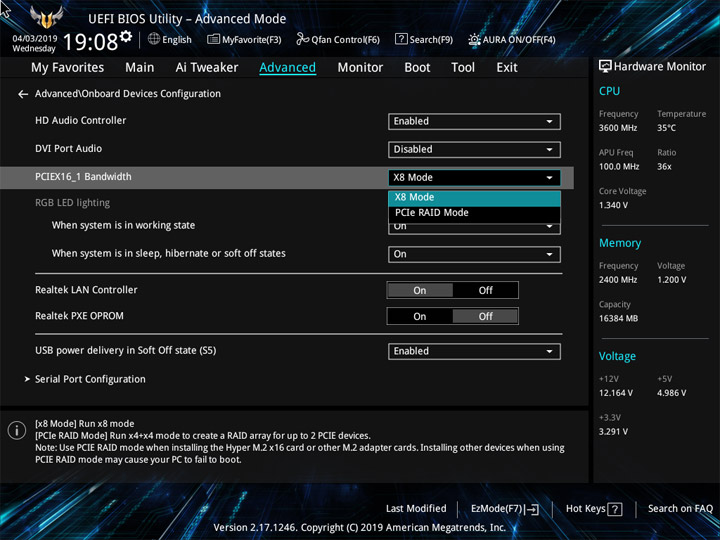Screen dimensions: 720x540
Task: Open working state RGB LED dropdown arrow
Action: point(549,226)
